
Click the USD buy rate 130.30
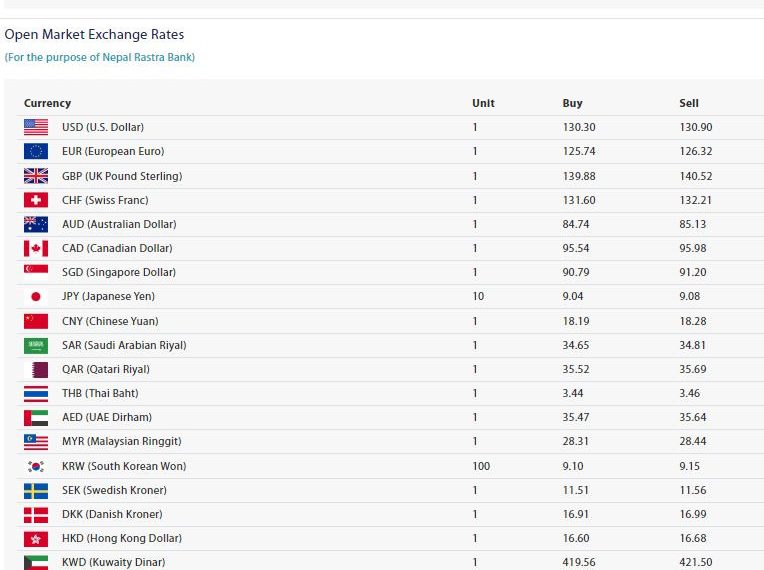579,127
